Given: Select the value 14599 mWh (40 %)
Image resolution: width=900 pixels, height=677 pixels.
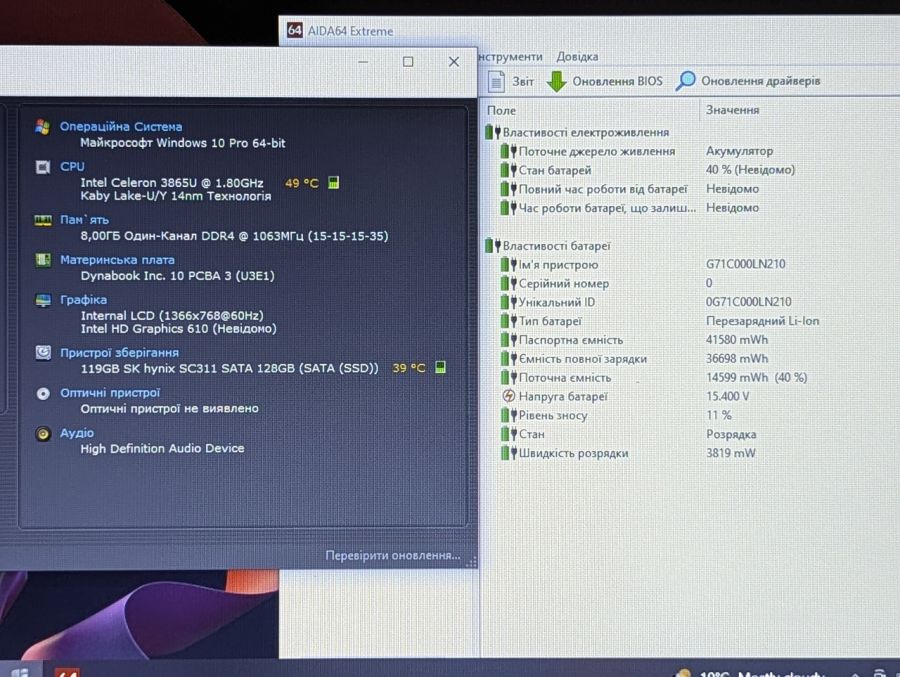Looking at the screenshot, I should [x=756, y=378].
